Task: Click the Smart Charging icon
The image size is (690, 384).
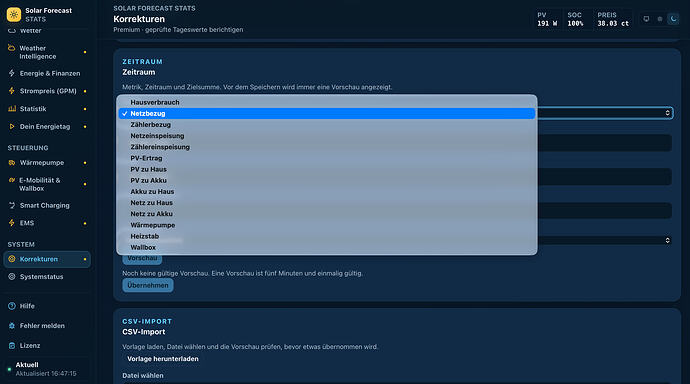Action: pos(12,205)
